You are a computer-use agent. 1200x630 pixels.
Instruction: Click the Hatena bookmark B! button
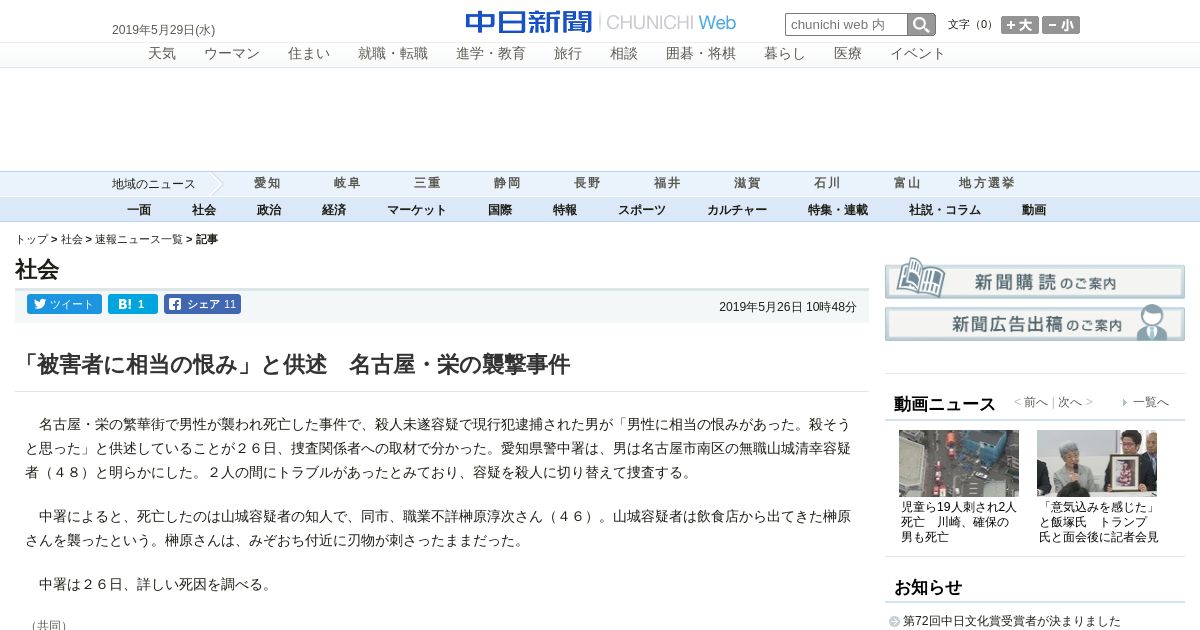click(x=133, y=304)
